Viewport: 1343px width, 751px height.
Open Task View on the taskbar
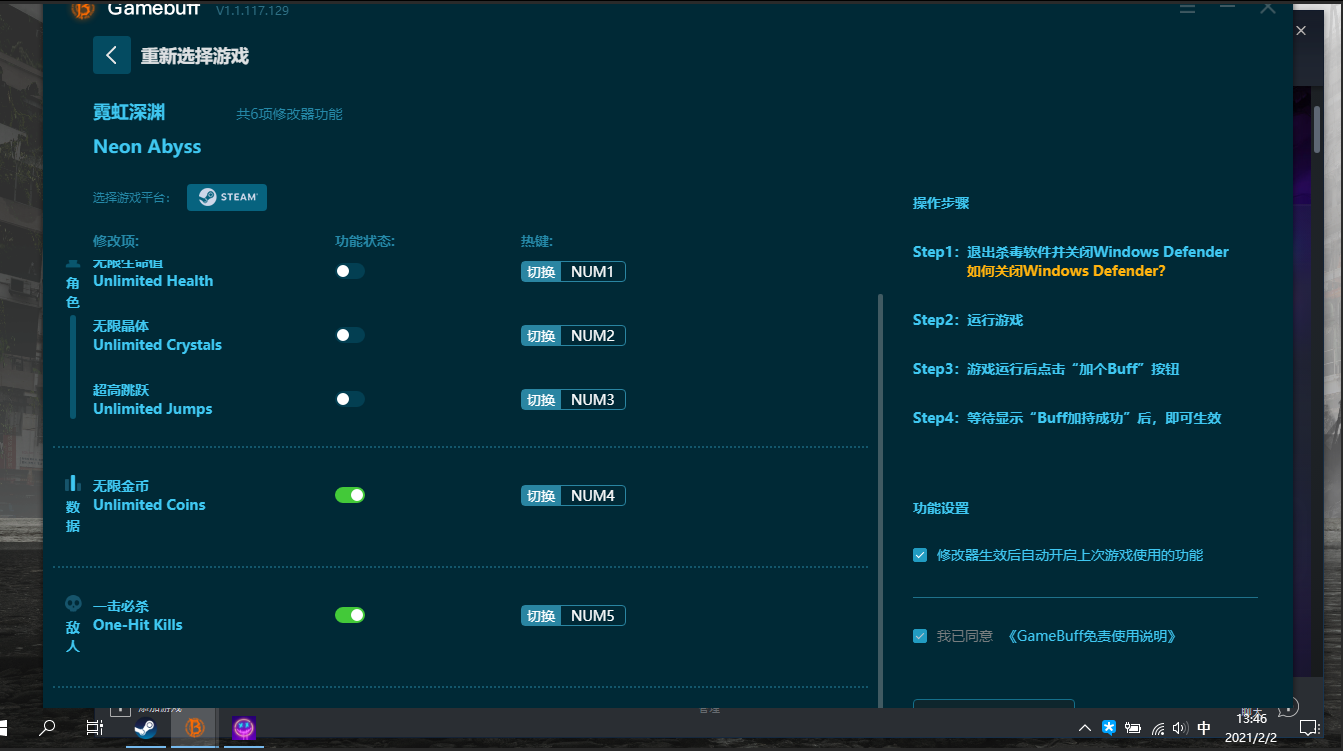94,728
